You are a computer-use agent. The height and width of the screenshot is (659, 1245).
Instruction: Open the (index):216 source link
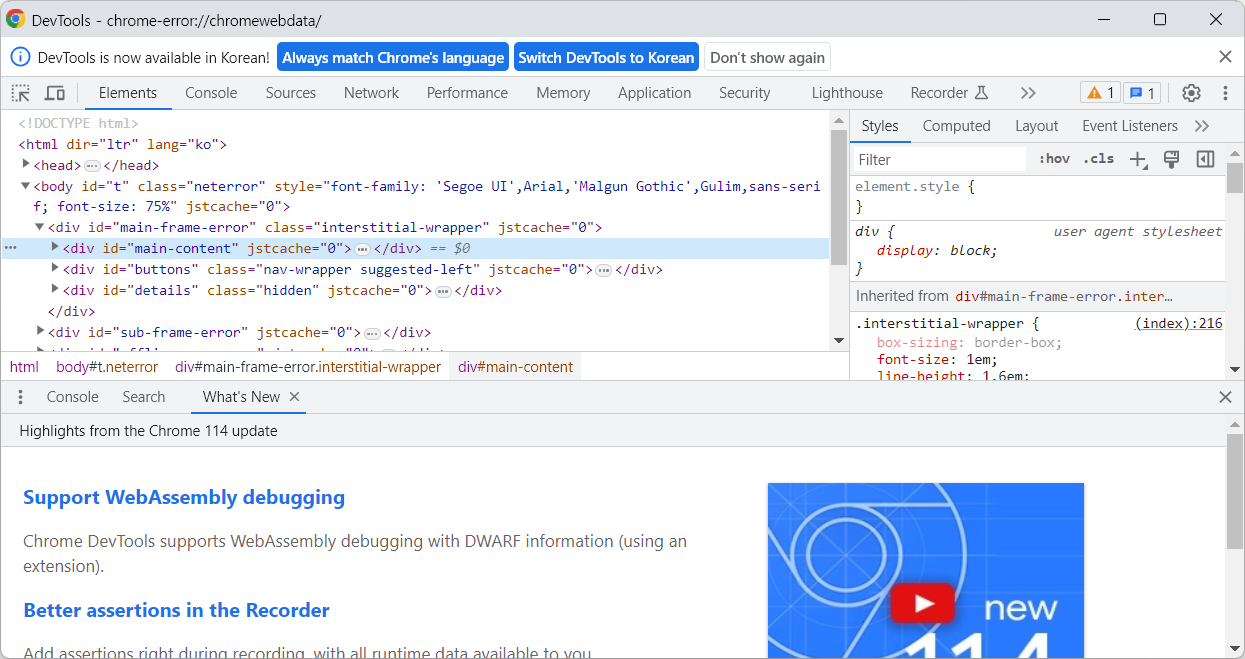(x=1179, y=323)
